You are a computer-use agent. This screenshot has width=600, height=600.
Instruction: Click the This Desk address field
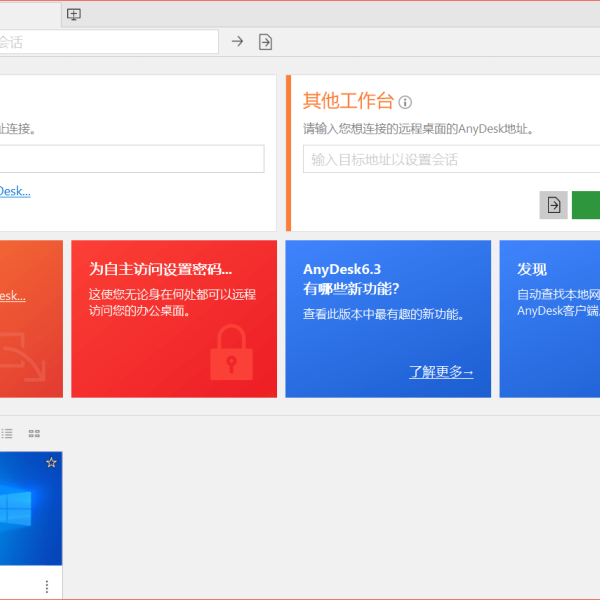point(132,158)
